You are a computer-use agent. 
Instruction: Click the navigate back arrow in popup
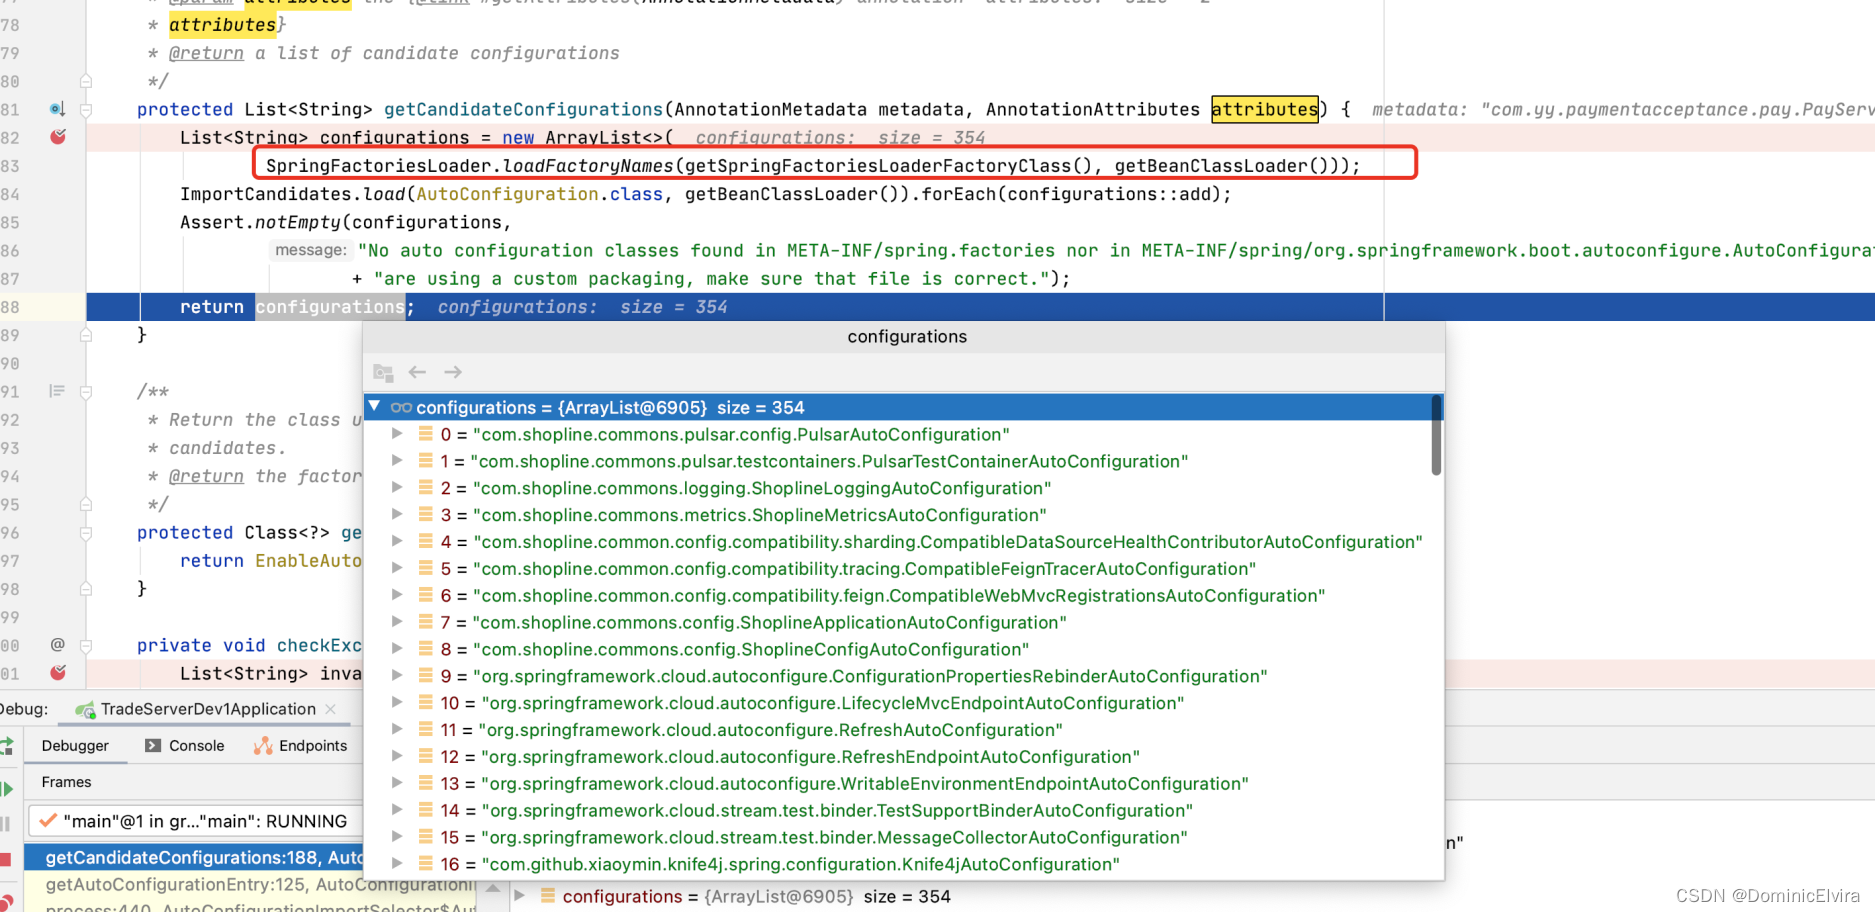click(x=418, y=372)
